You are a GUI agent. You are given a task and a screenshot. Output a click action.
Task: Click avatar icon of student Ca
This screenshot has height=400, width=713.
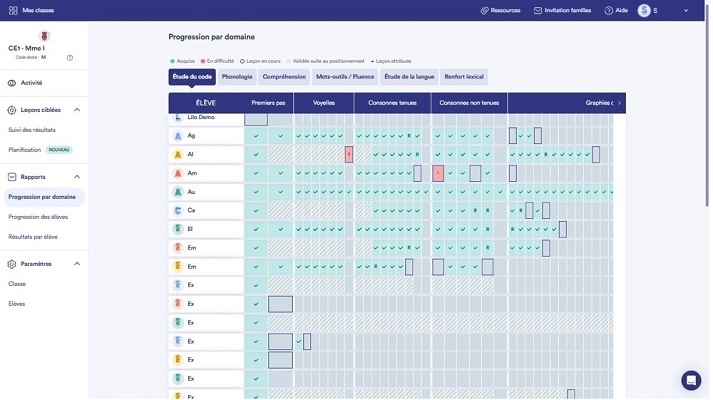(178, 210)
